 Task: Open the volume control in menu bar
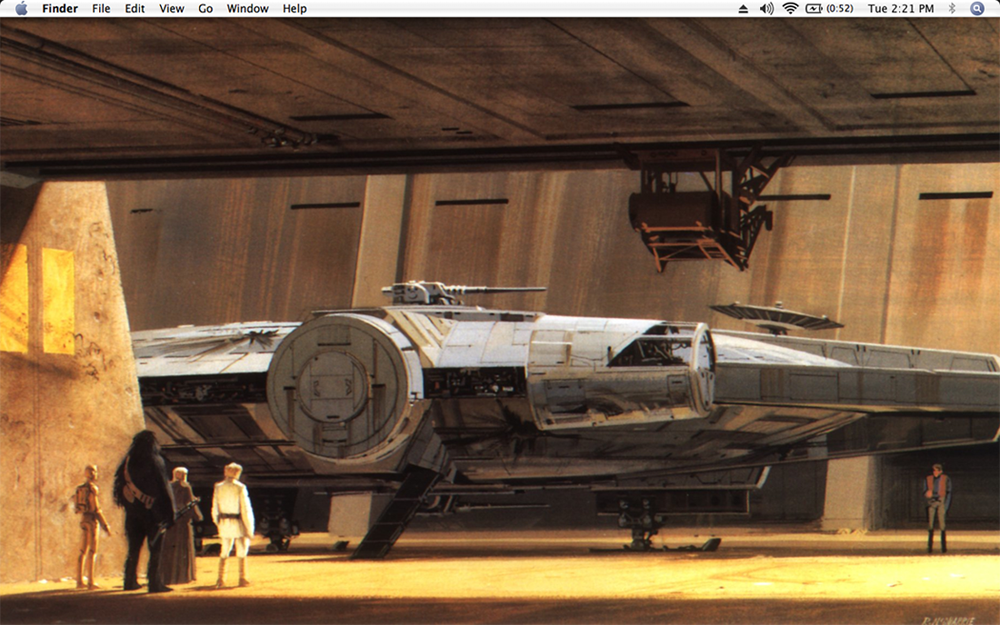pyautogui.click(x=767, y=8)
